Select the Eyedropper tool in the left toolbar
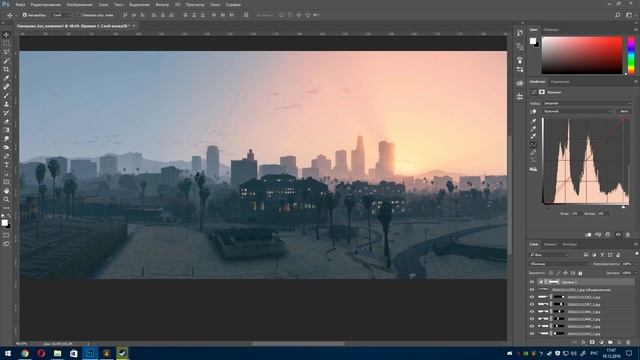The width and height of the screenshot is (640, 360). (6, 78)
